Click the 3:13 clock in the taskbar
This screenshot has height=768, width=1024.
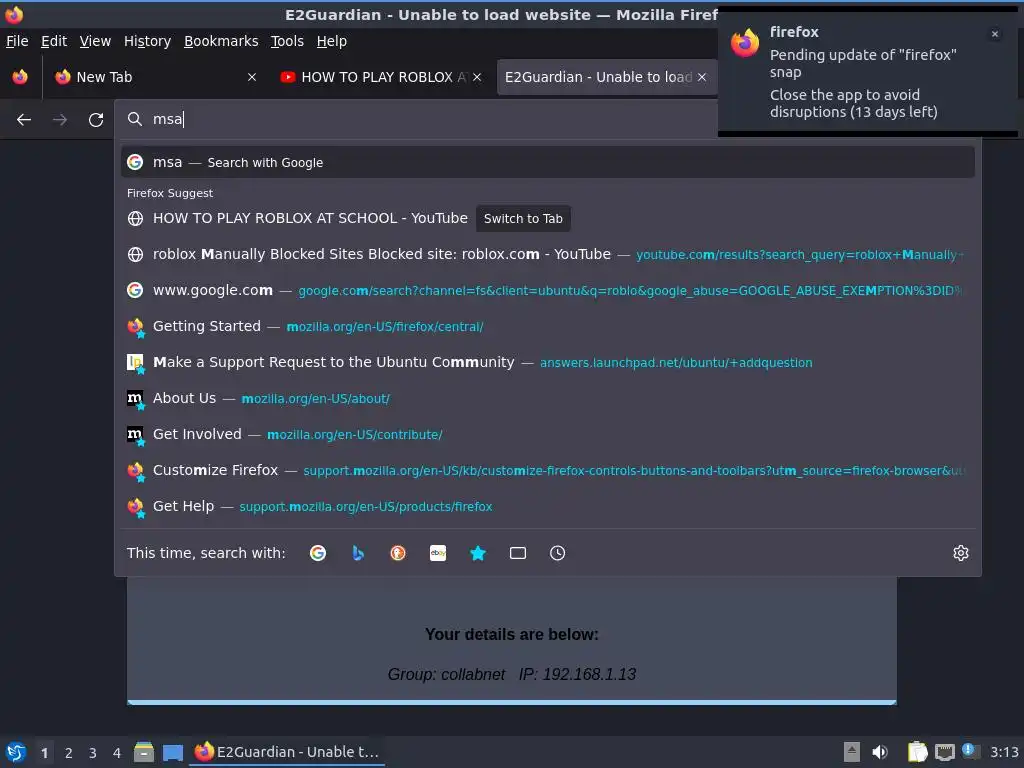(1004, 752)
